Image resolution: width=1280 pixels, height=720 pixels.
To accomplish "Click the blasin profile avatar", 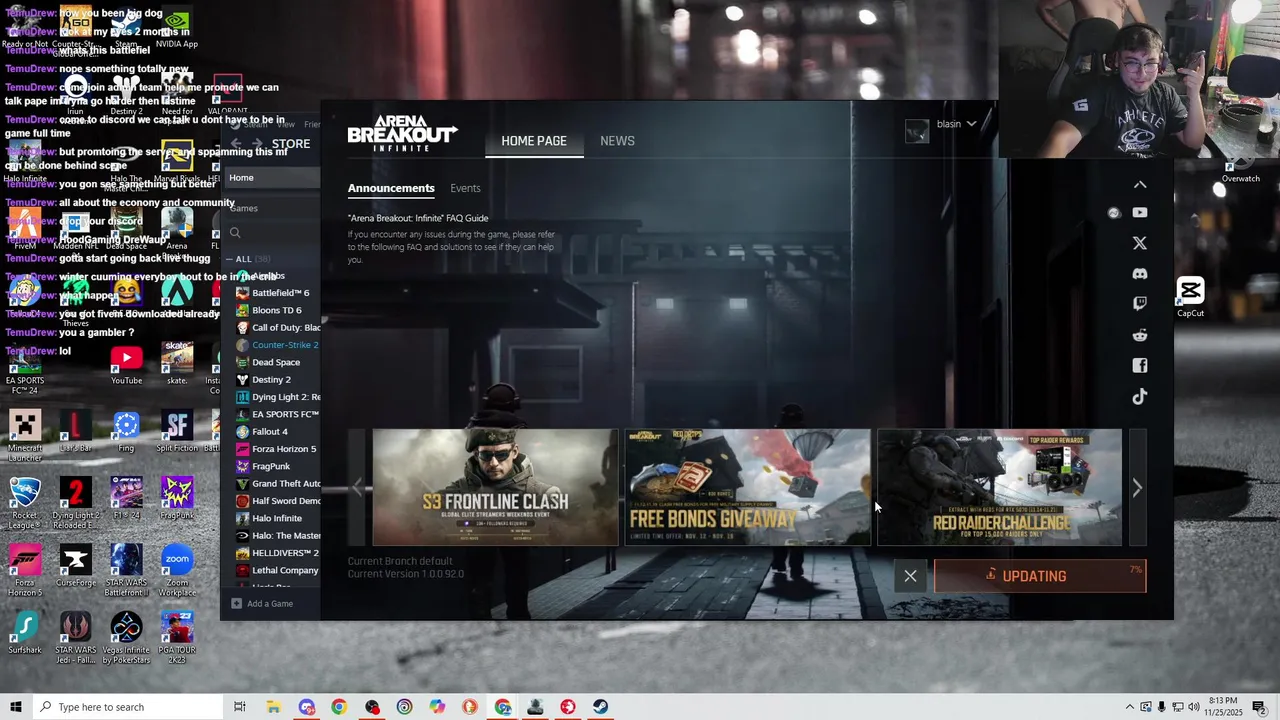I will (917, 131).
